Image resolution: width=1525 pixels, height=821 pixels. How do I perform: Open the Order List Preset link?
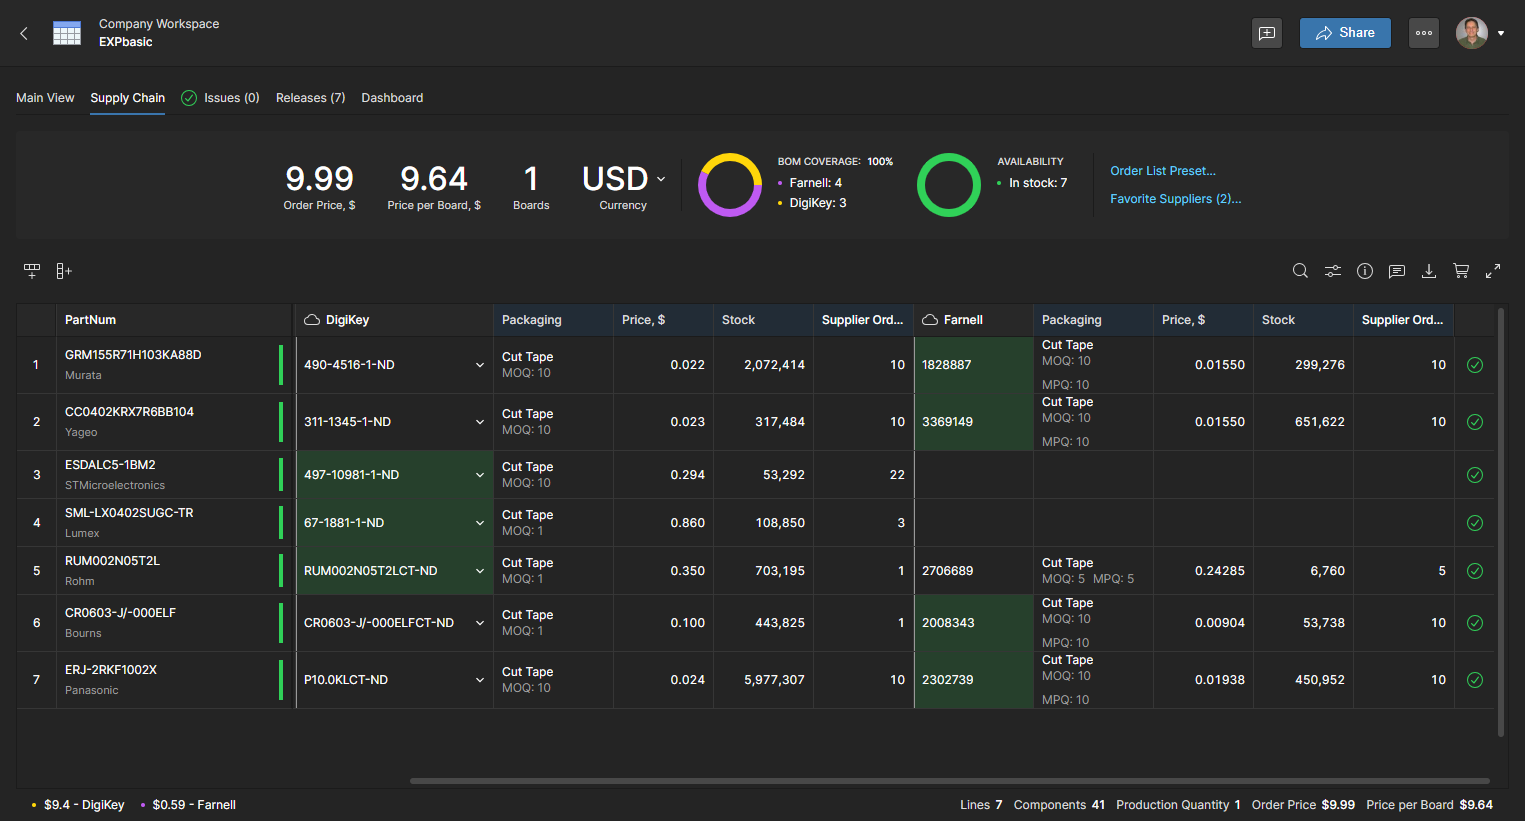pyautogui.click(x=1163, y=171)
